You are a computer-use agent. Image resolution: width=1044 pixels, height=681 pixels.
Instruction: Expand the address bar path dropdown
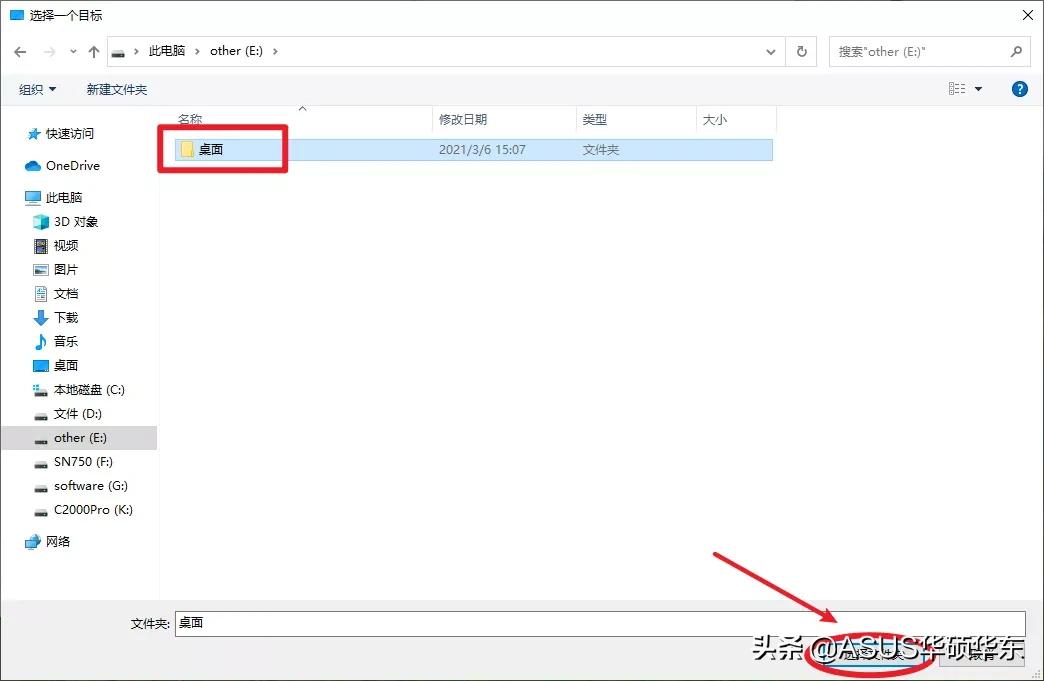click(x=770, y=50)
